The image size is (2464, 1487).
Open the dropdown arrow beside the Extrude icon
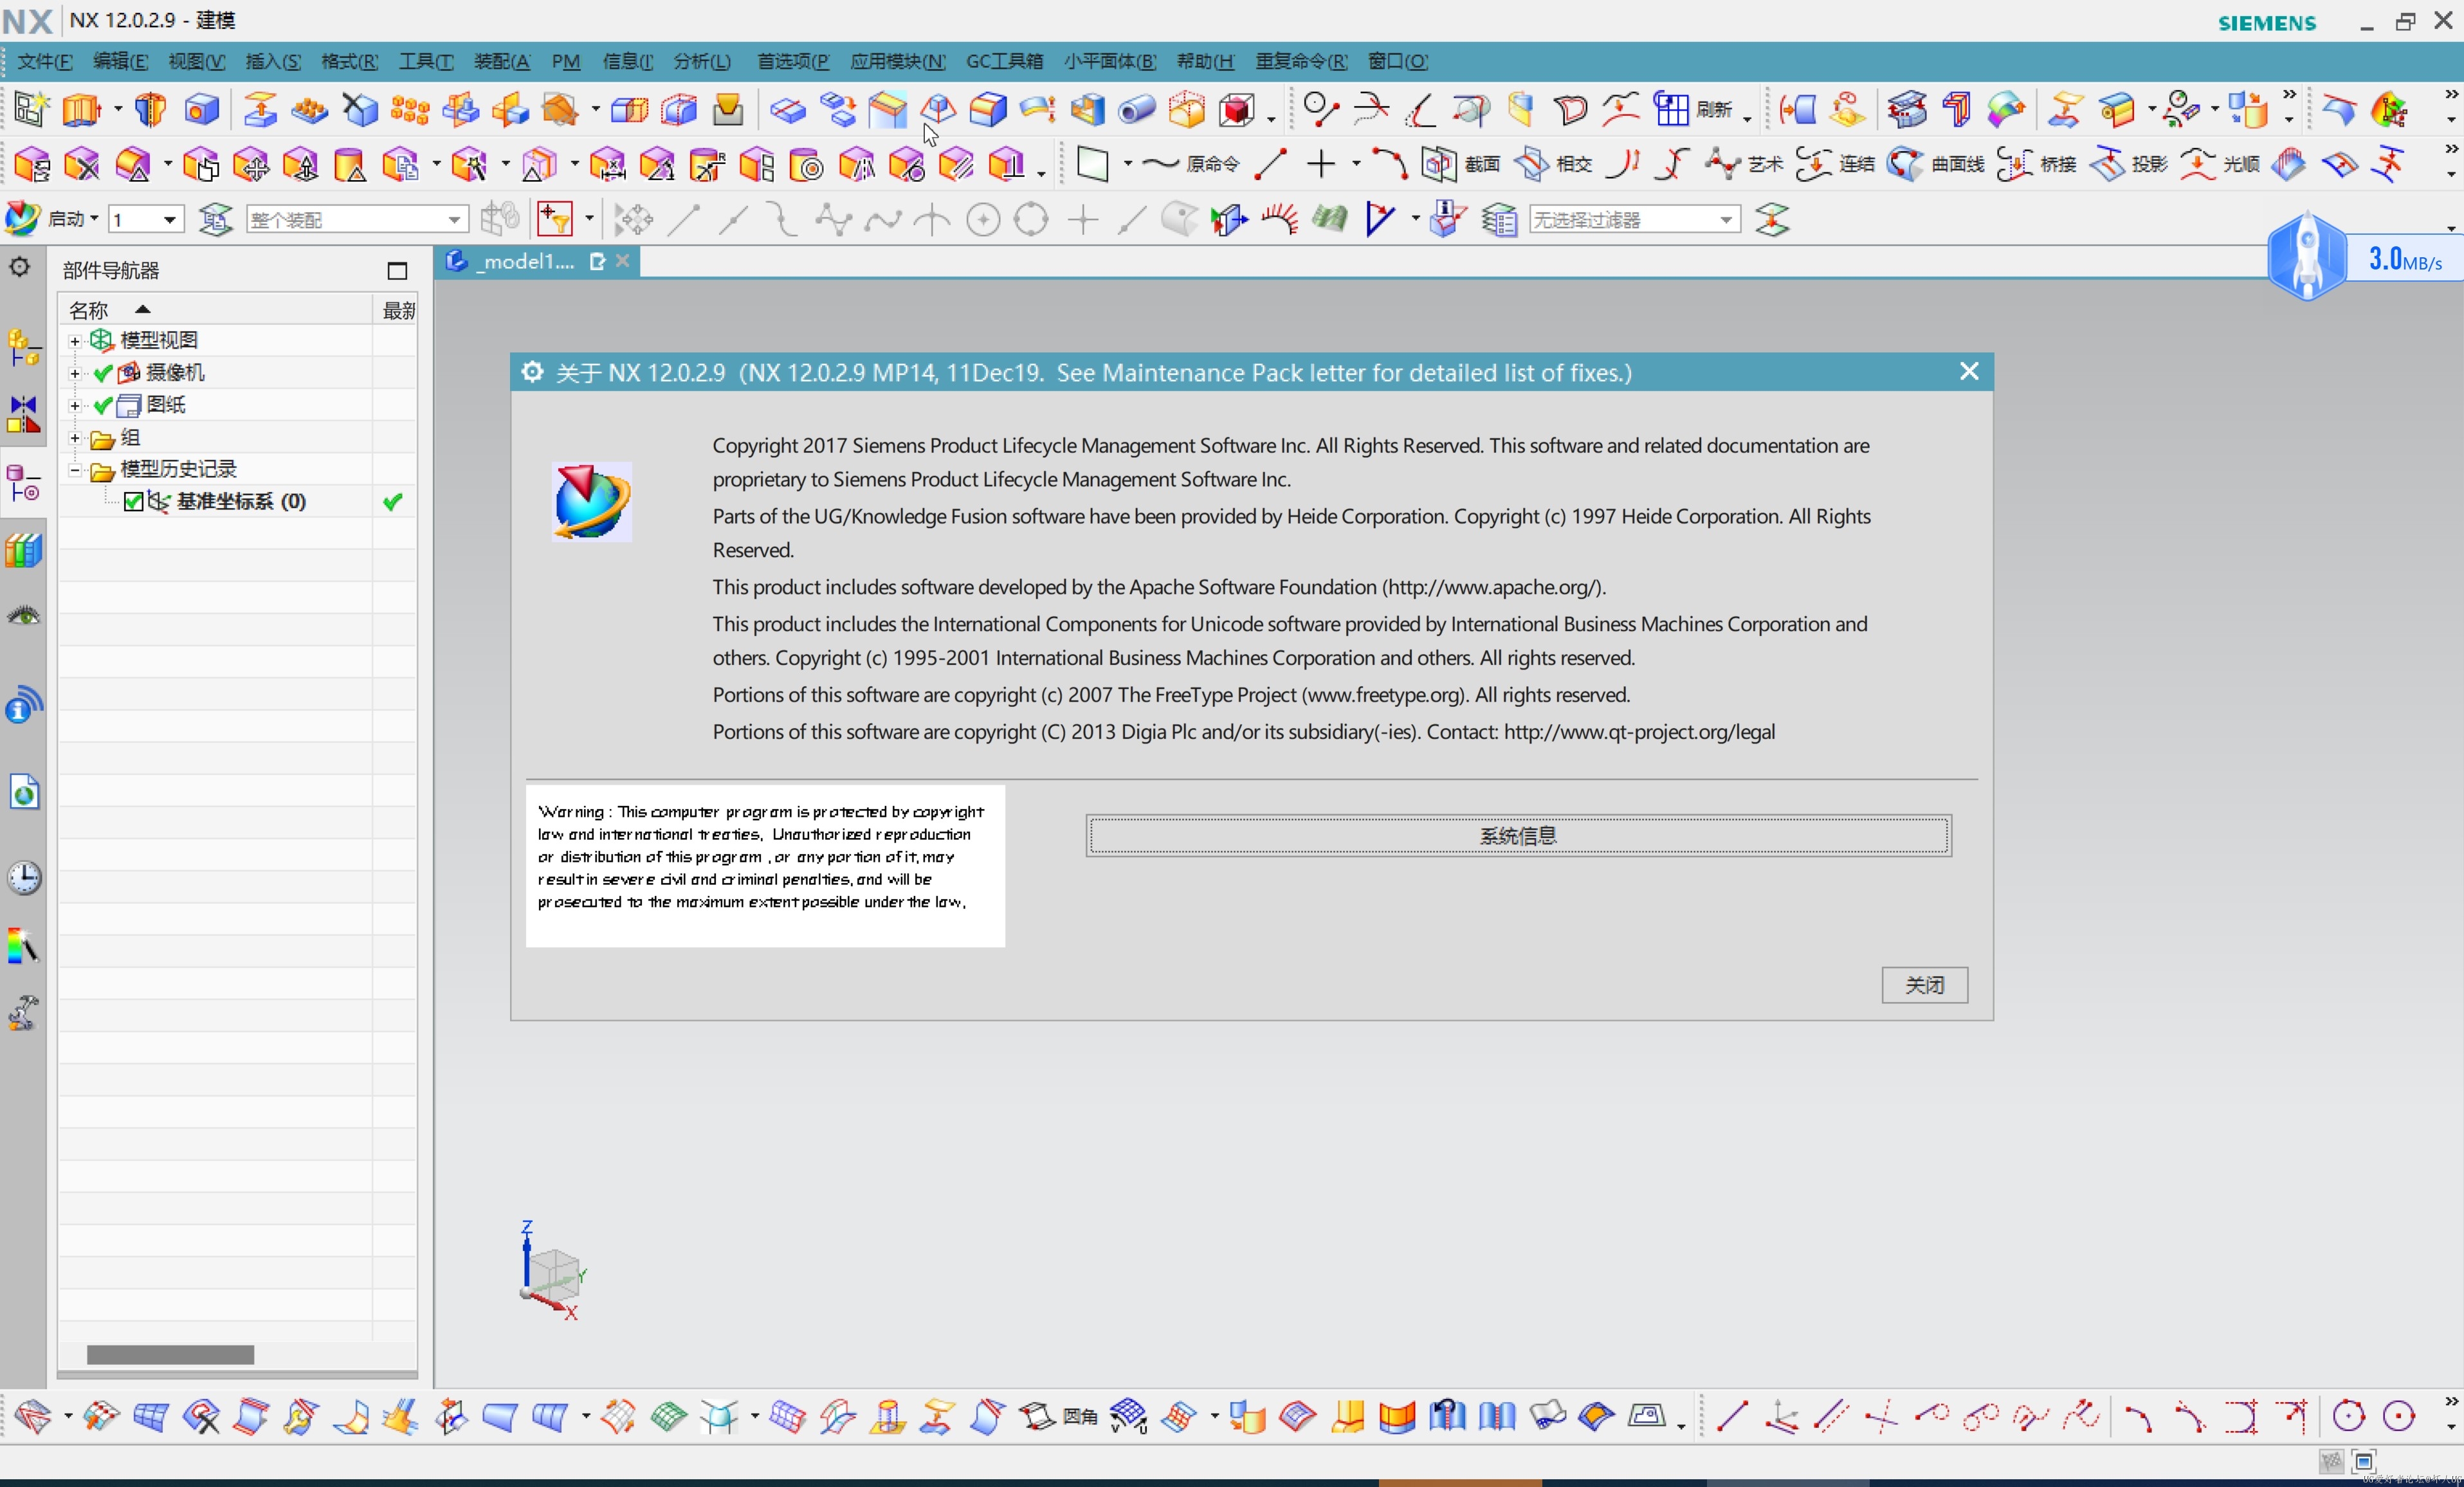(117, 109)
